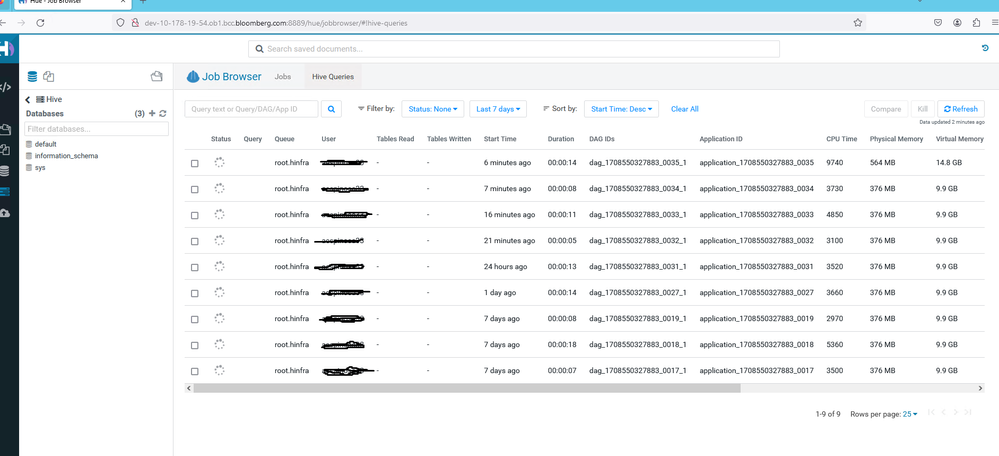
Task: Click the insecure padlock icon in address bar
Action: [x=134, y=22]
